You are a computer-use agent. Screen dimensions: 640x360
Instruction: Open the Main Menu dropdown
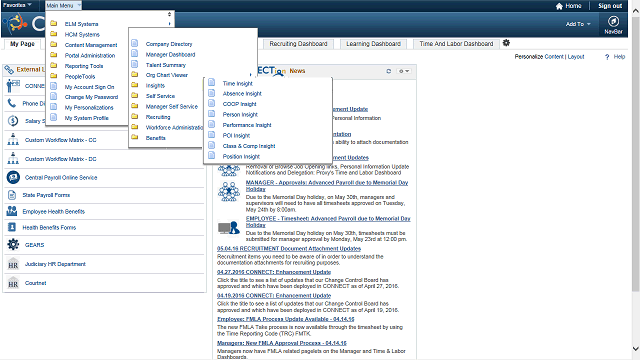coord(63,5)
